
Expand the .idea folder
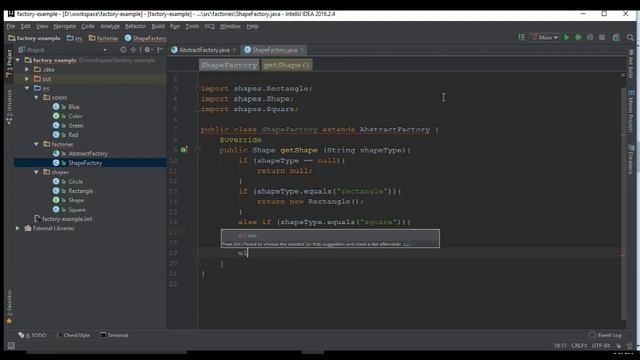pos(27,69)
